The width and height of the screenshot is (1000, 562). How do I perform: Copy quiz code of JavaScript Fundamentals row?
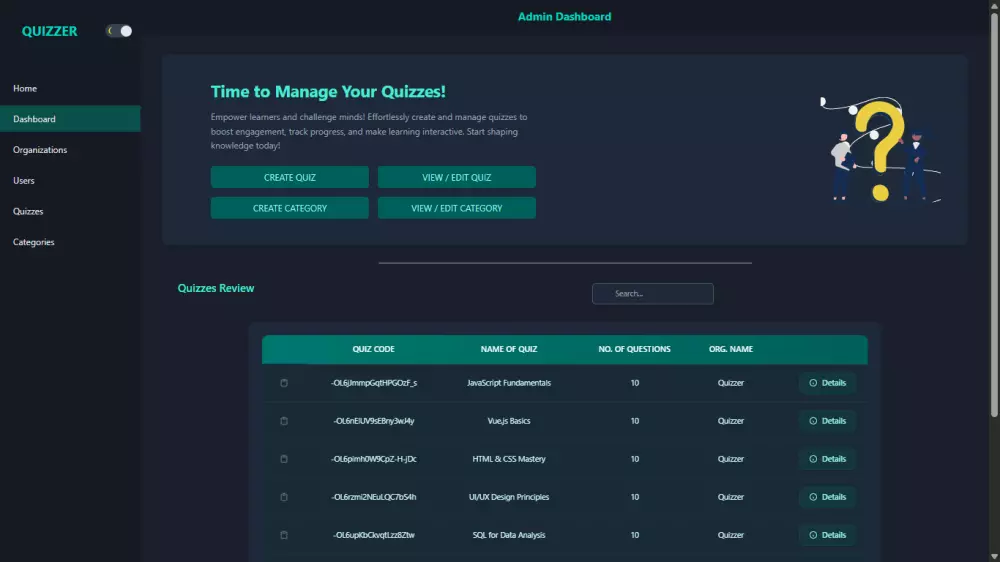click(284, 383)
